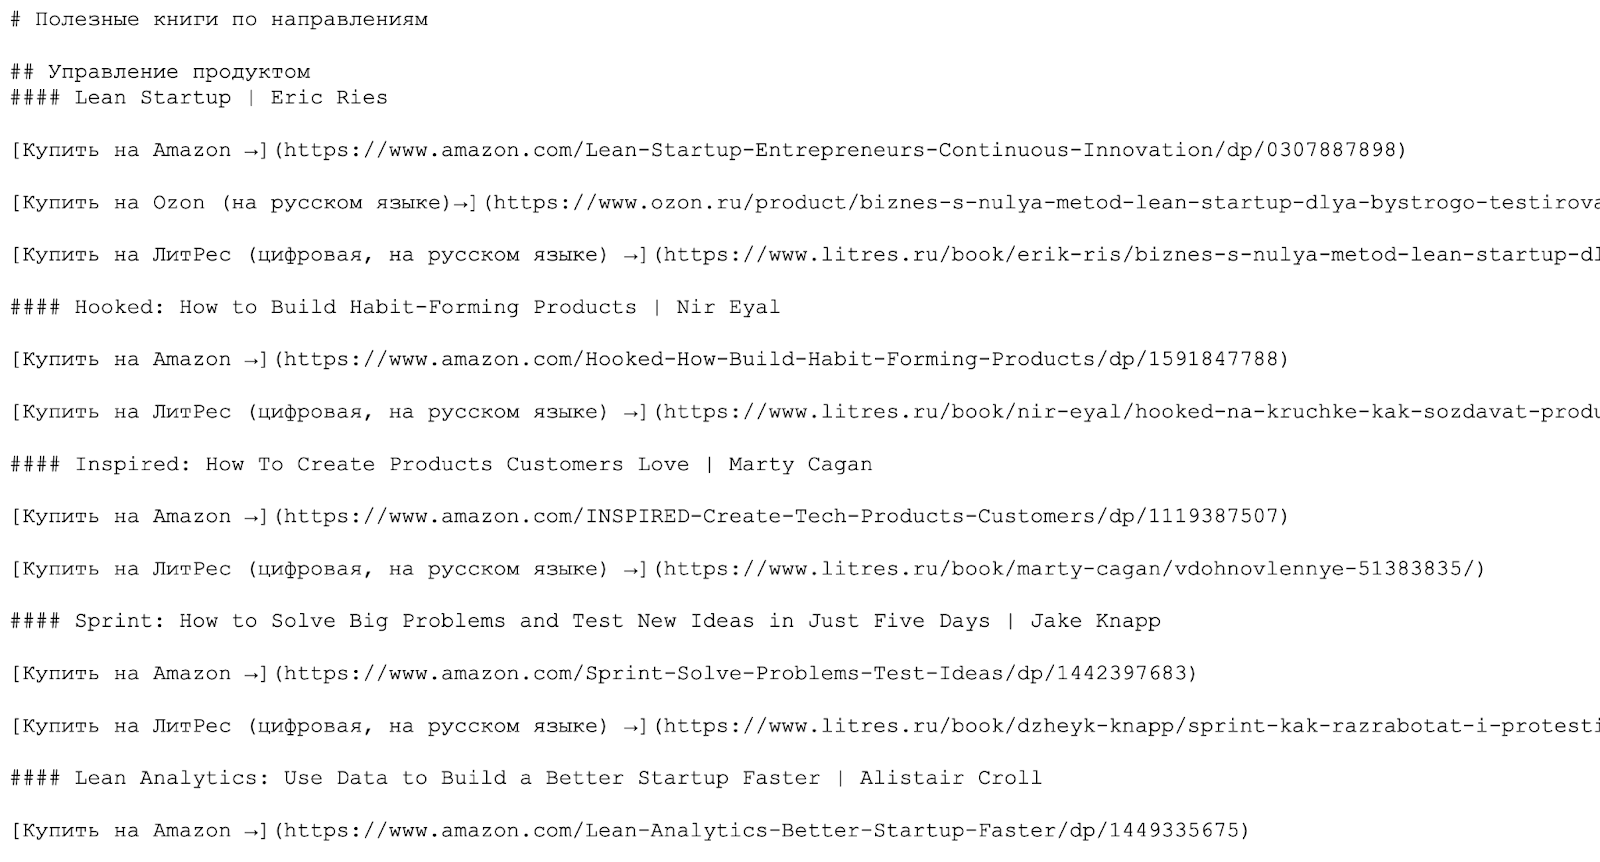Open the Amazon Sprint-Solve-Problems URL
Image resolution: width=1600 pixels, height=862 pixels.
[735, 674]
